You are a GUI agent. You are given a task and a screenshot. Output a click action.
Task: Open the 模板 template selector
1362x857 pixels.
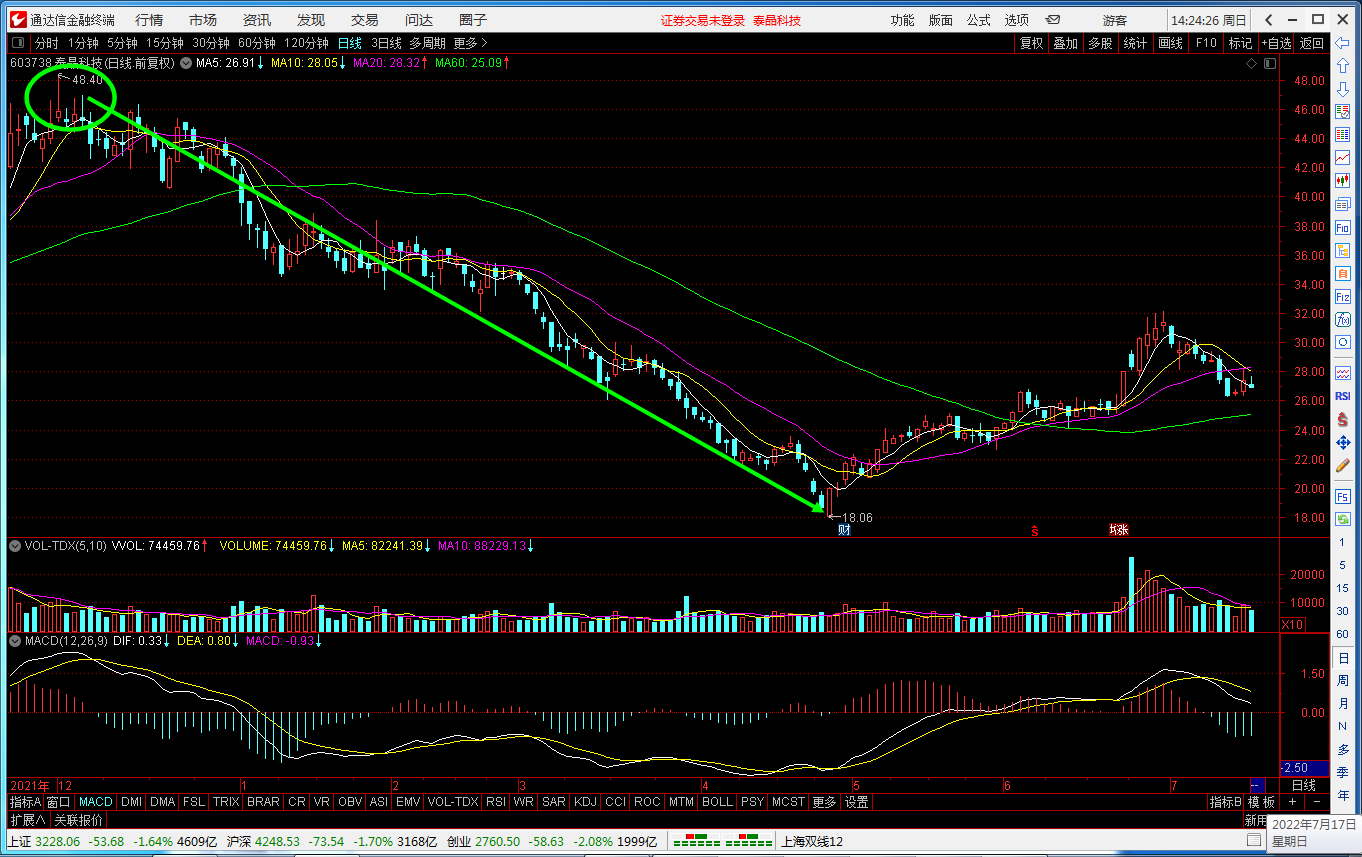click(x=1261, y=802)
